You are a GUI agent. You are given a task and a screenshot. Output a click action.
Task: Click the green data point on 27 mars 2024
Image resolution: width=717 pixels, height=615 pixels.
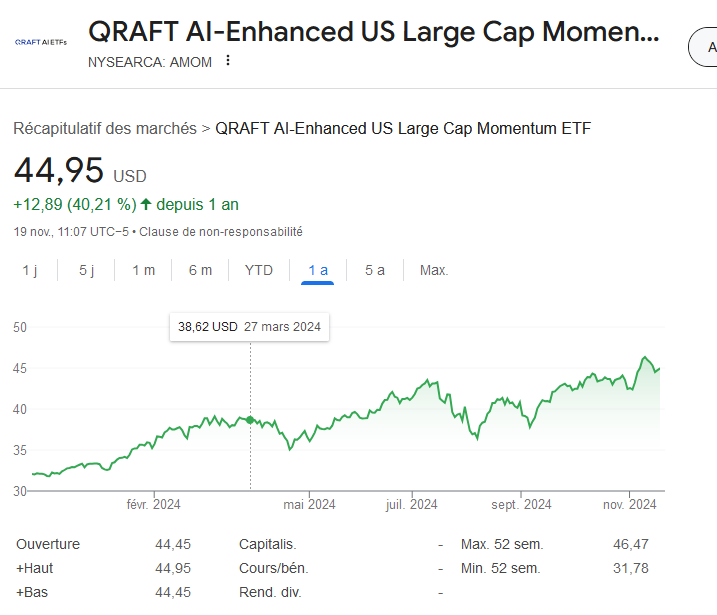click(250, 420)
